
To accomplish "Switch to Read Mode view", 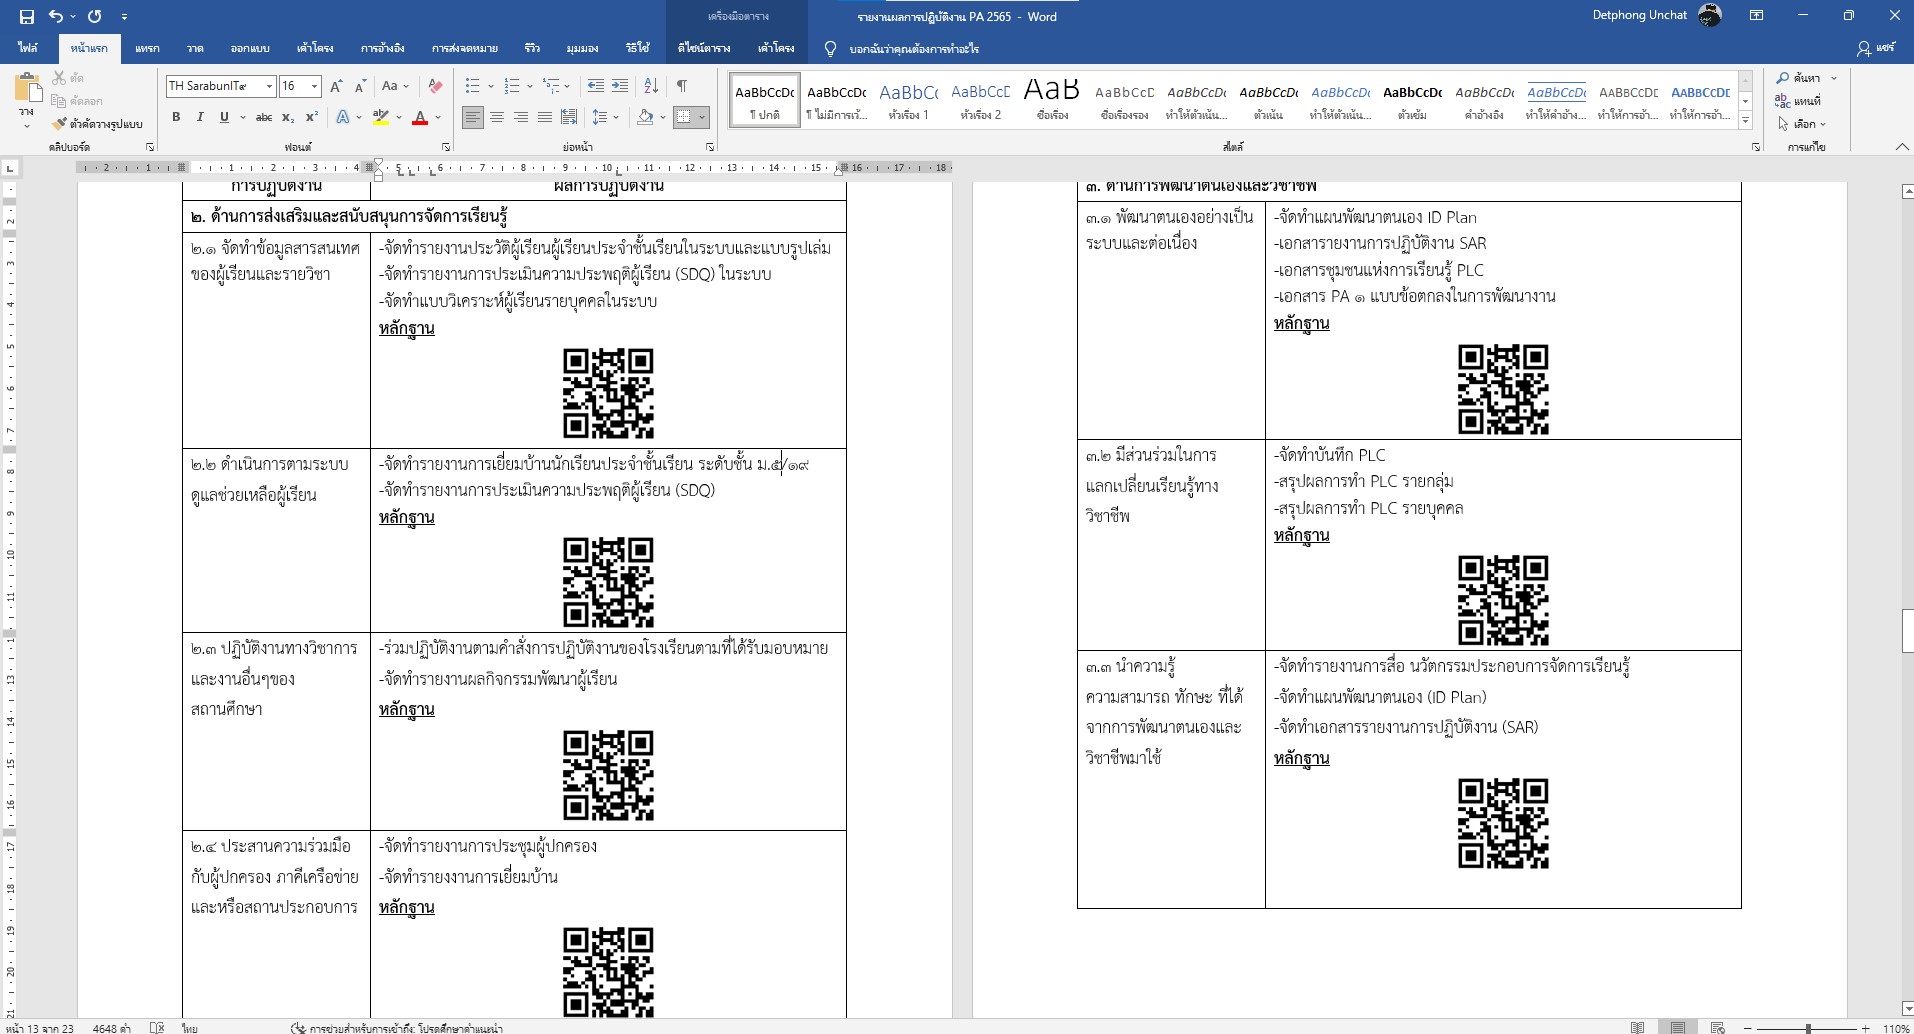I will point(1638,1027).
